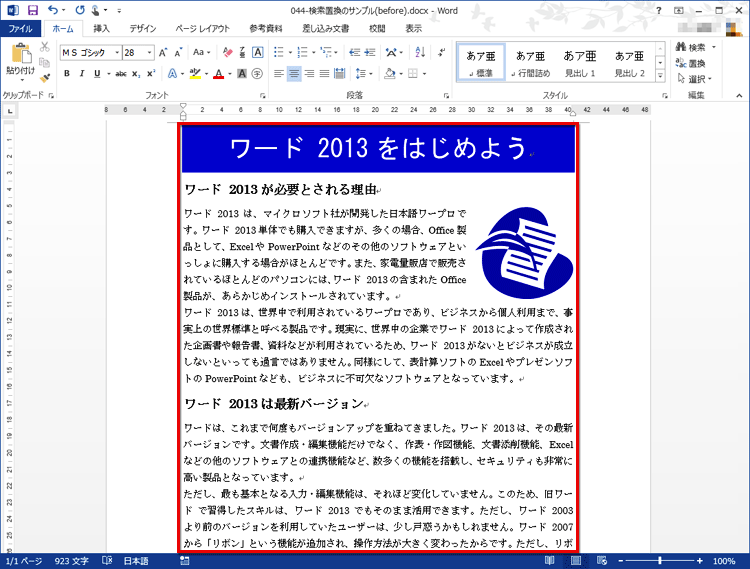Adjust the zoom slider handle
Viewport: 750px width, 569px height.
pos(660,560)
